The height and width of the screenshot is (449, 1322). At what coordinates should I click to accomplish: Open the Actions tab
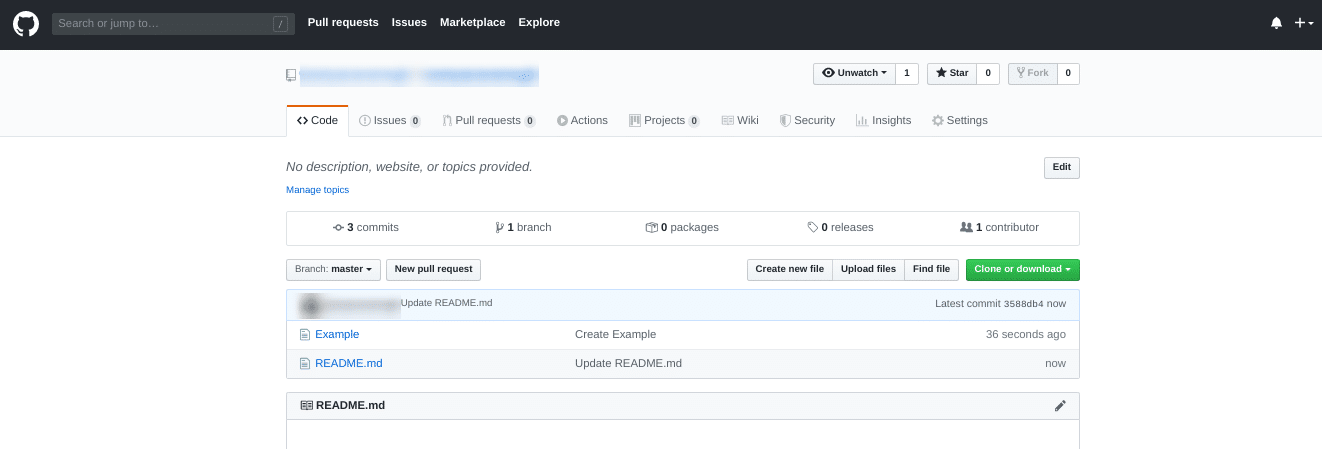coord(582,120)
